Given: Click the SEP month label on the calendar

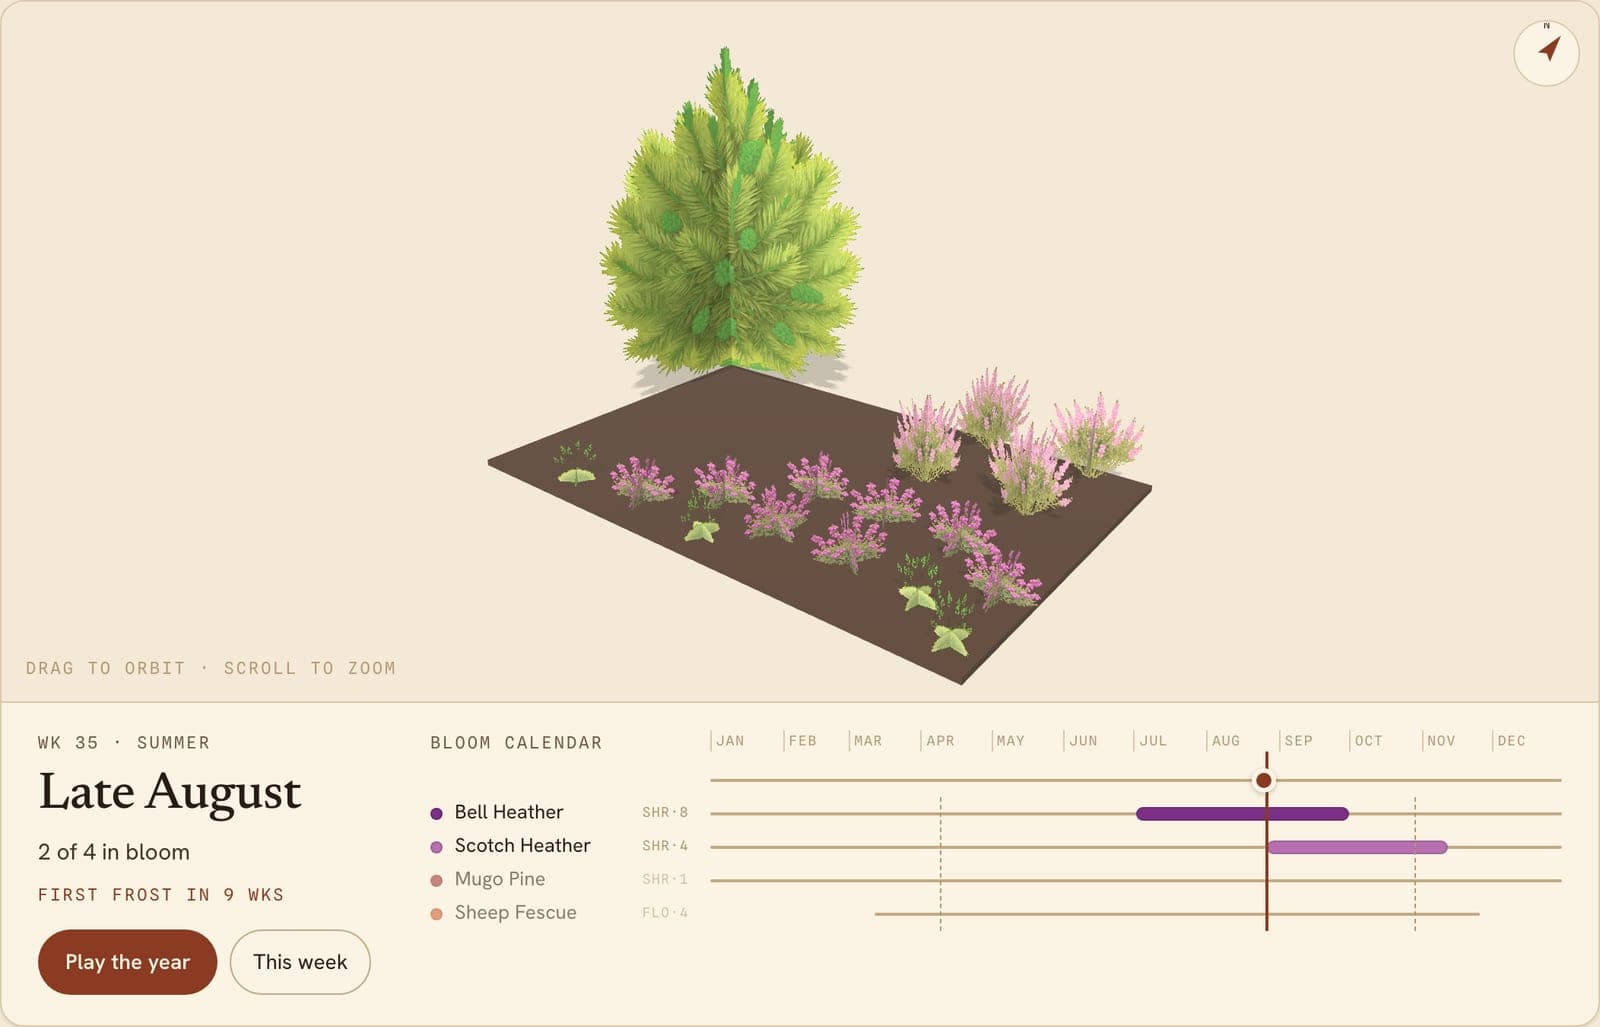Looking at the screenshot, I should click(x=1298, y=741).
